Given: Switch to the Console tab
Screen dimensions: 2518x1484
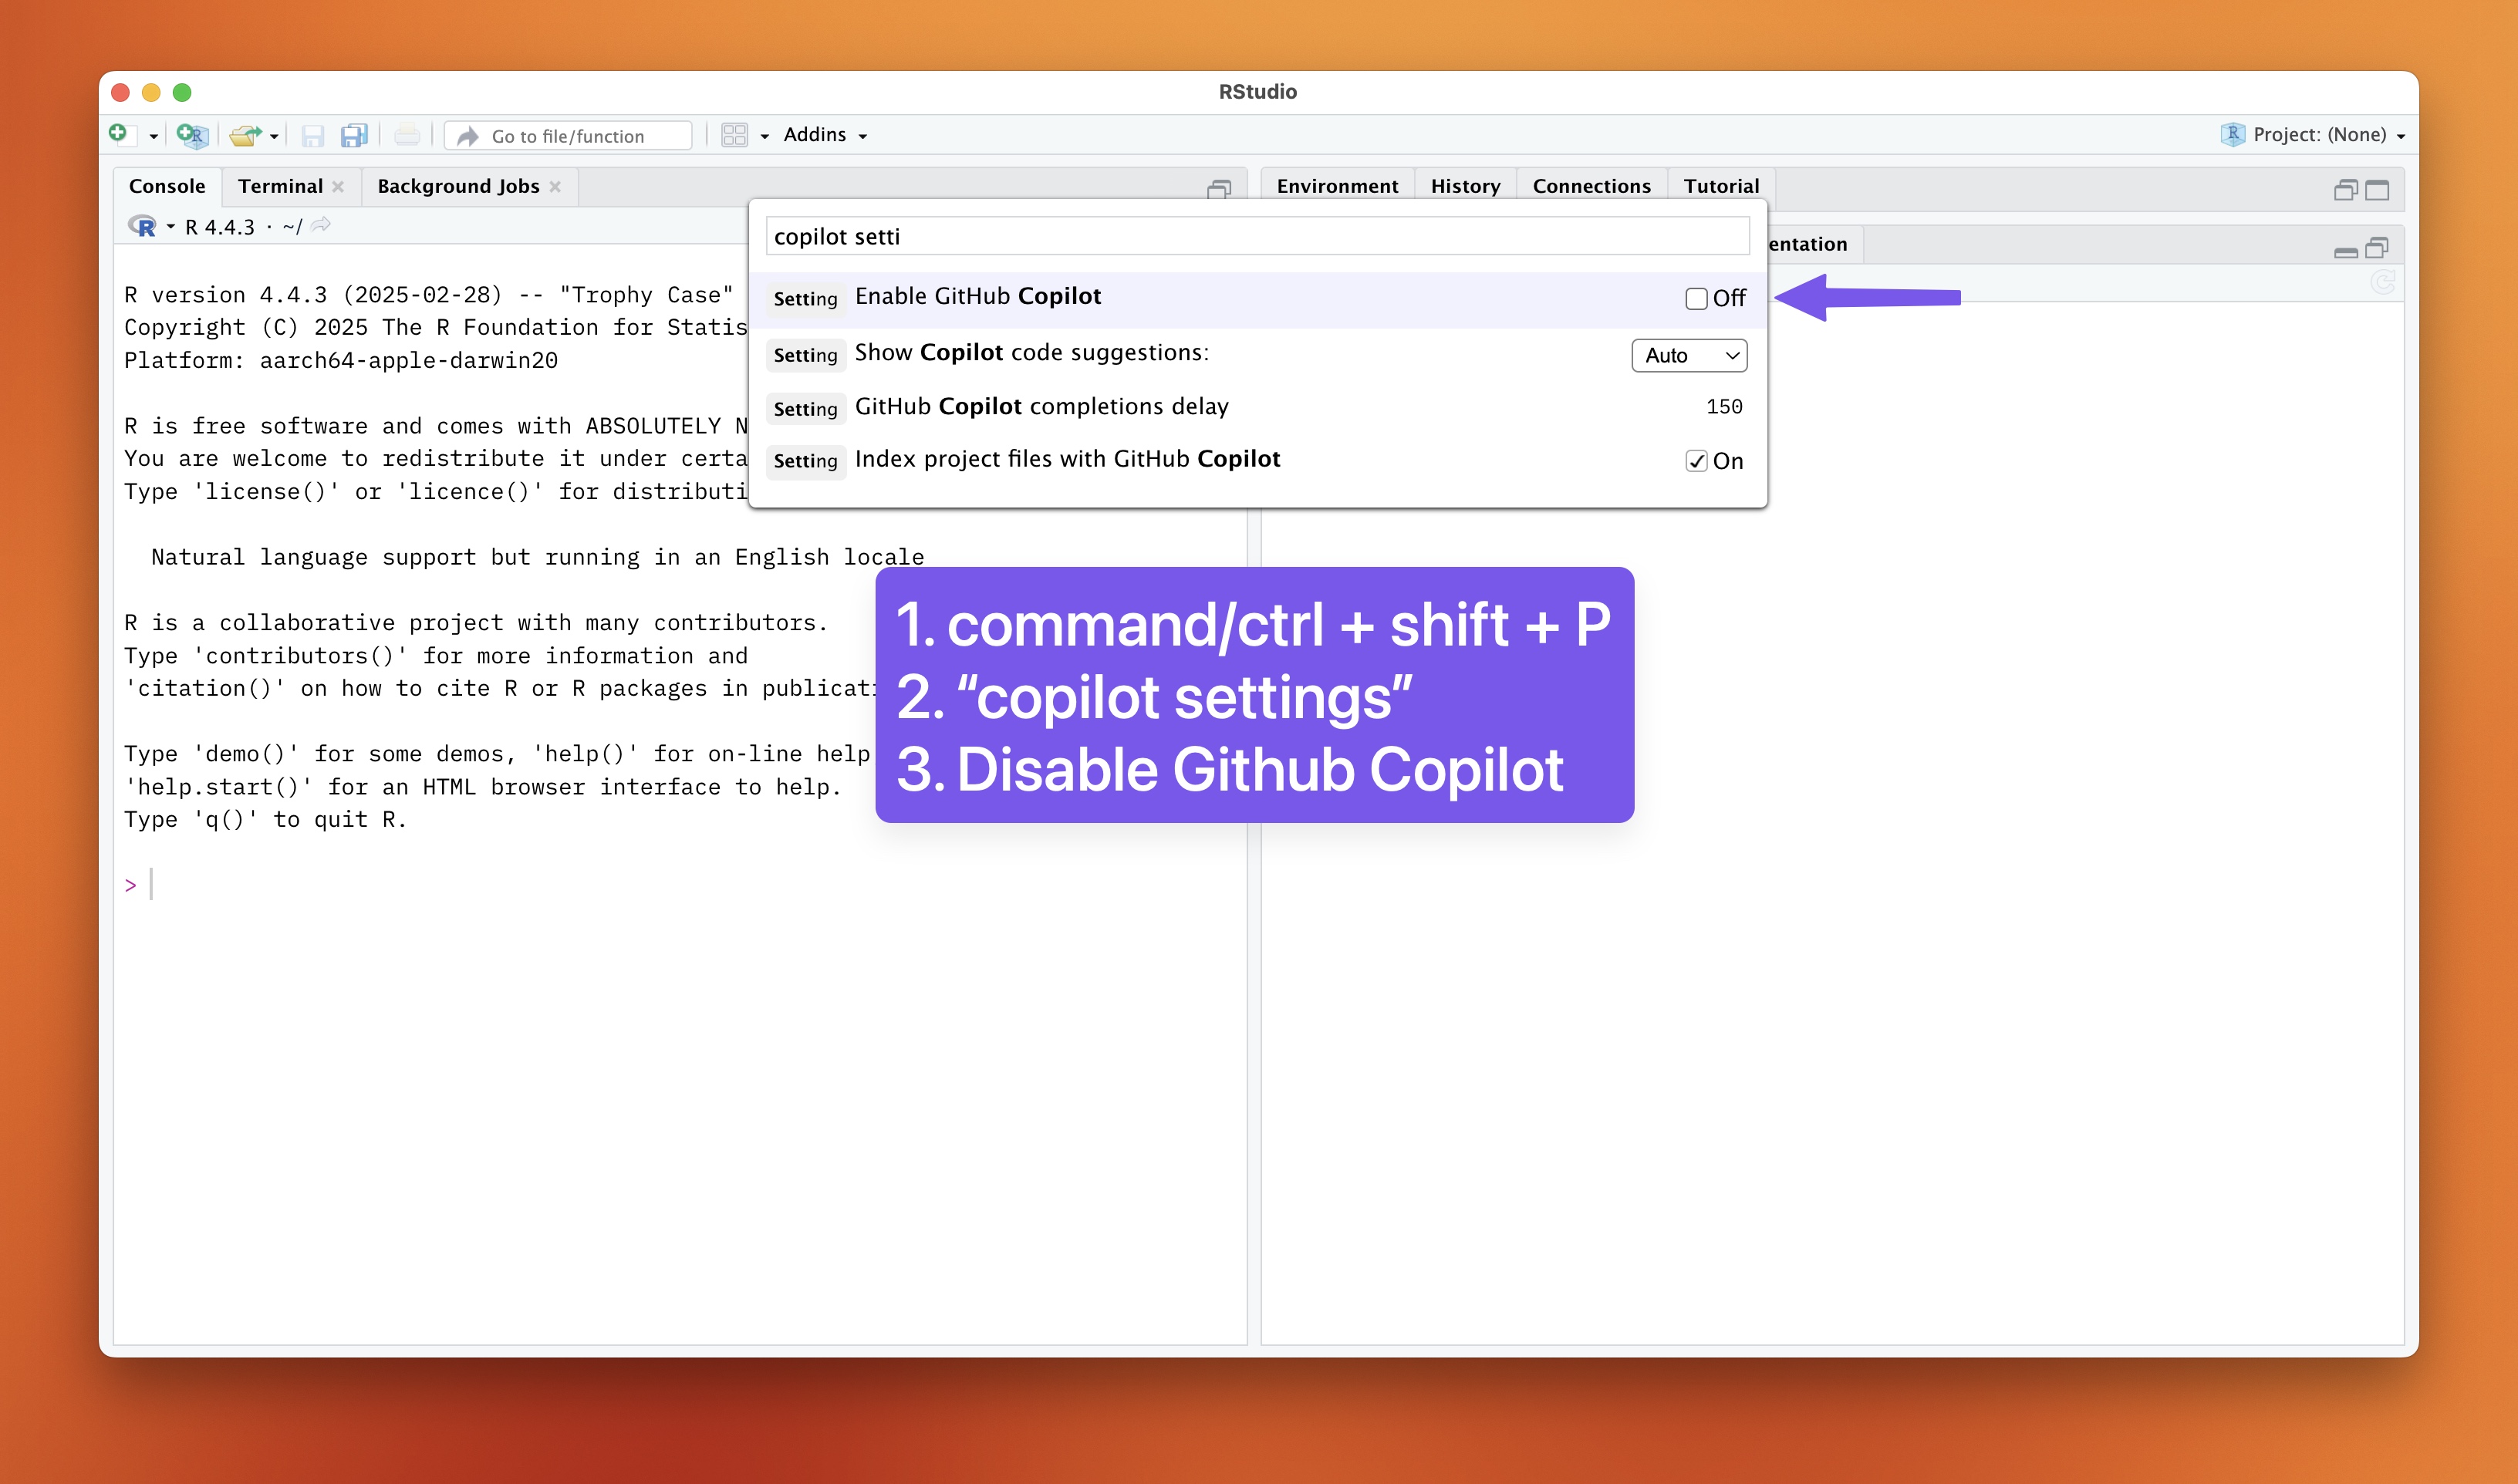Looking at the screenshot, I should pos(167,186).
